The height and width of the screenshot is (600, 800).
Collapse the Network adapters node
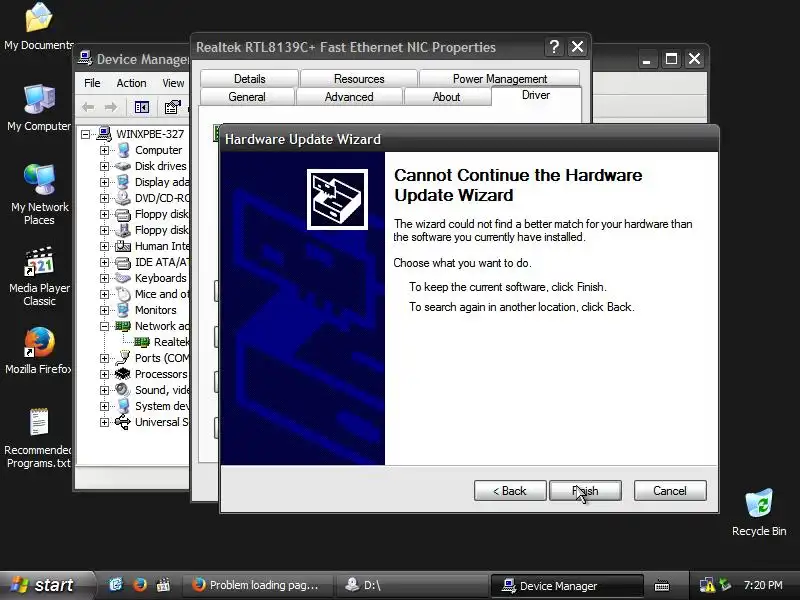point(104,326)
